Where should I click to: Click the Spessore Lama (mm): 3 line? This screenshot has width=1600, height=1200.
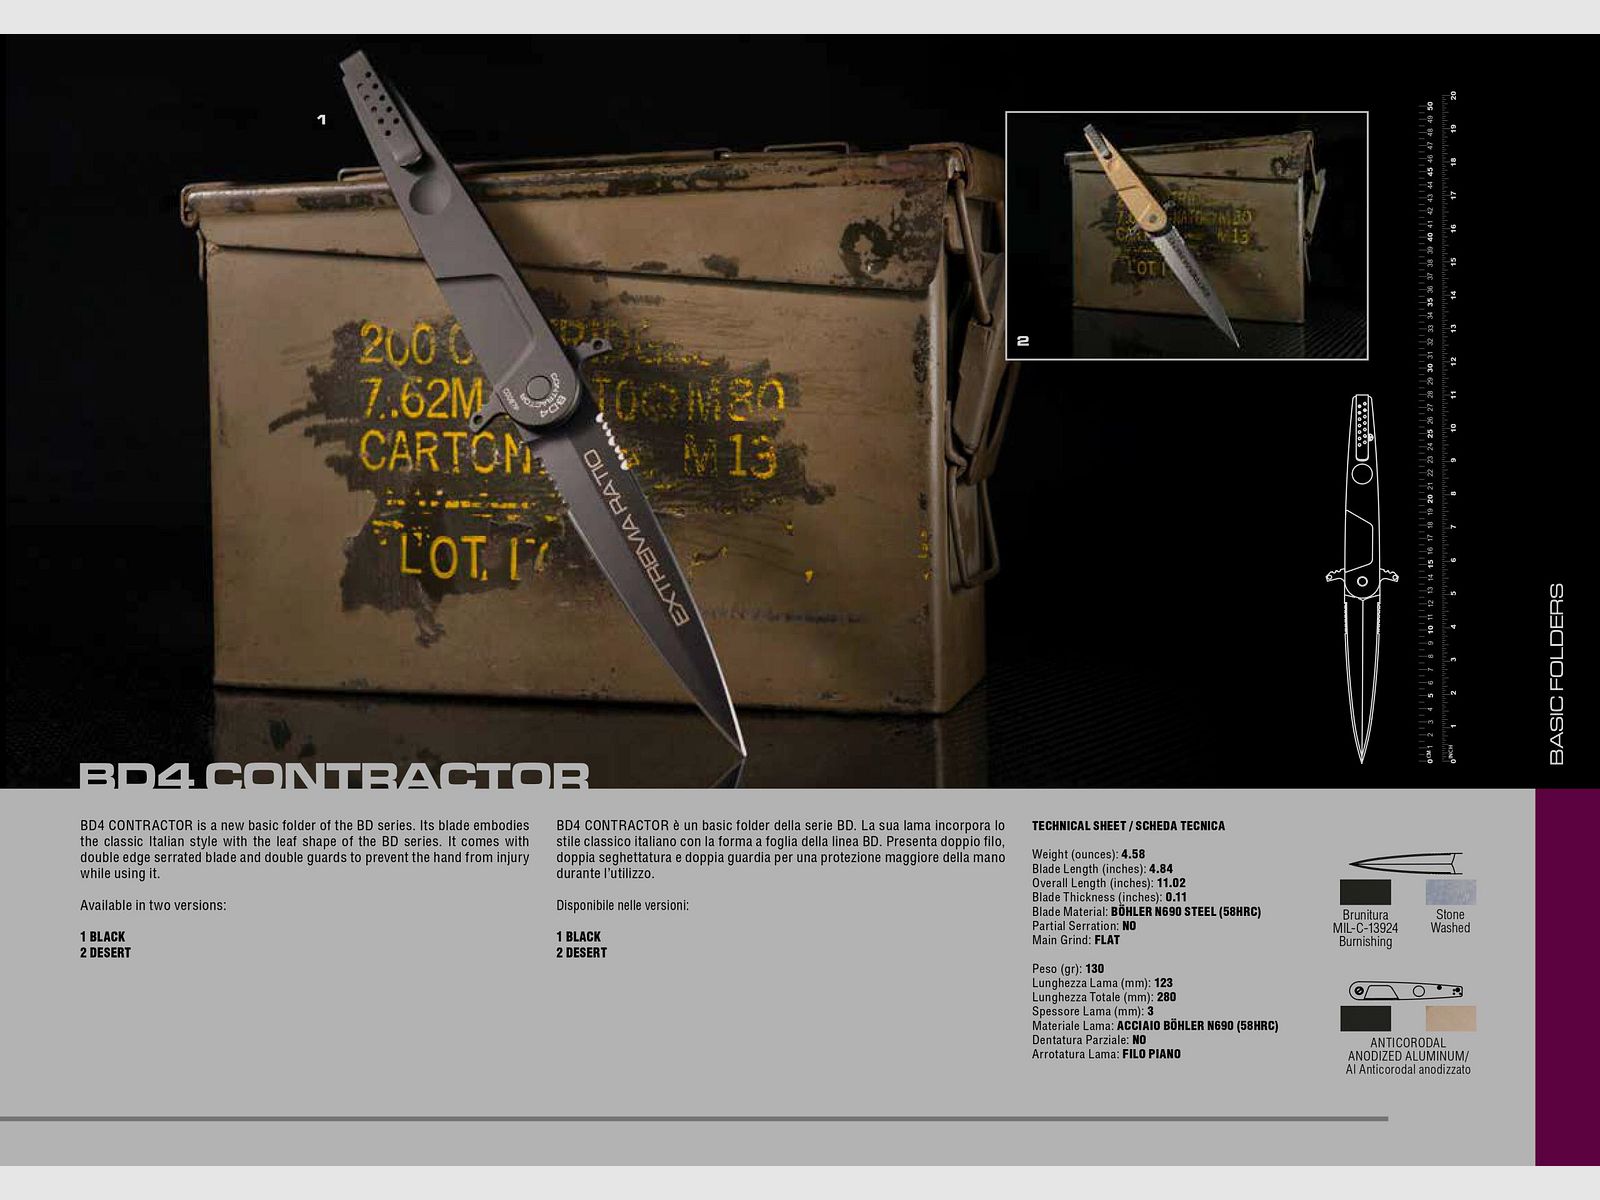(1093, 1011)
